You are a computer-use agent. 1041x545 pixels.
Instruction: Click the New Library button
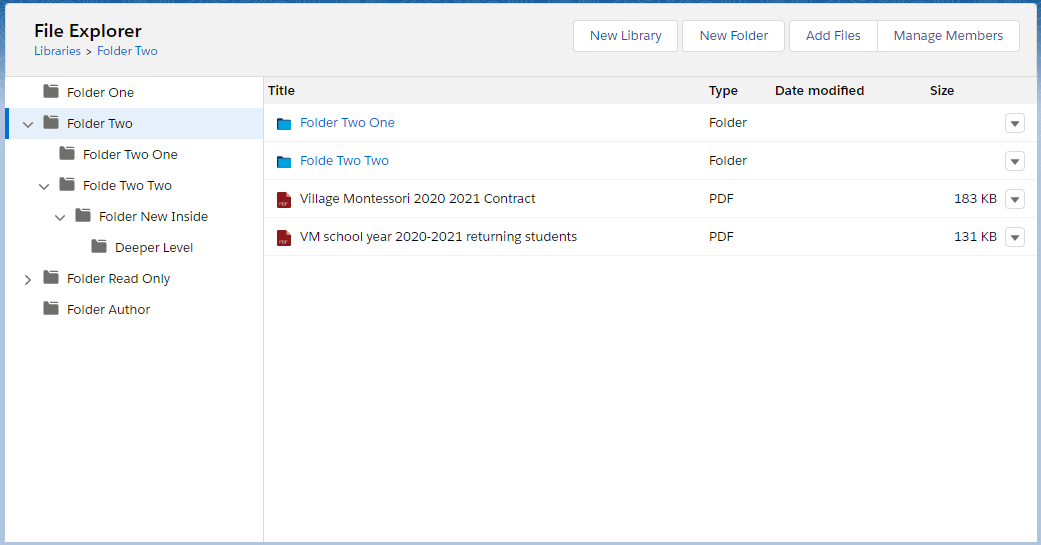pyautogui.click(x=625, y=36)
